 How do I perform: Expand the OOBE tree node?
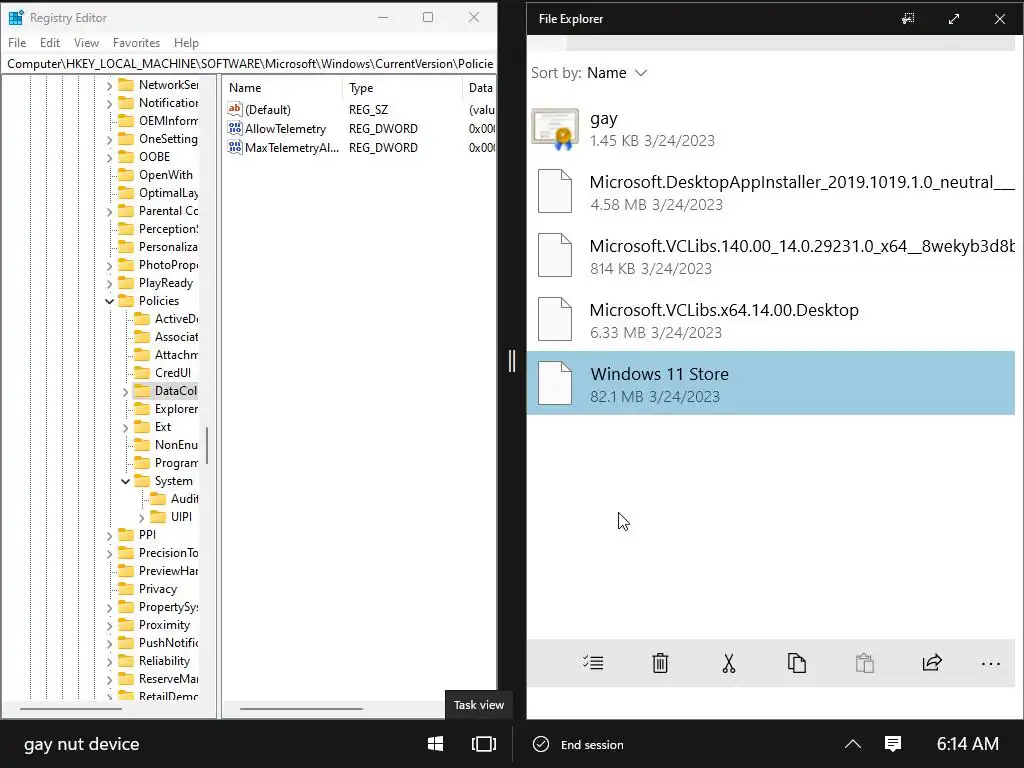click(109, 157)
